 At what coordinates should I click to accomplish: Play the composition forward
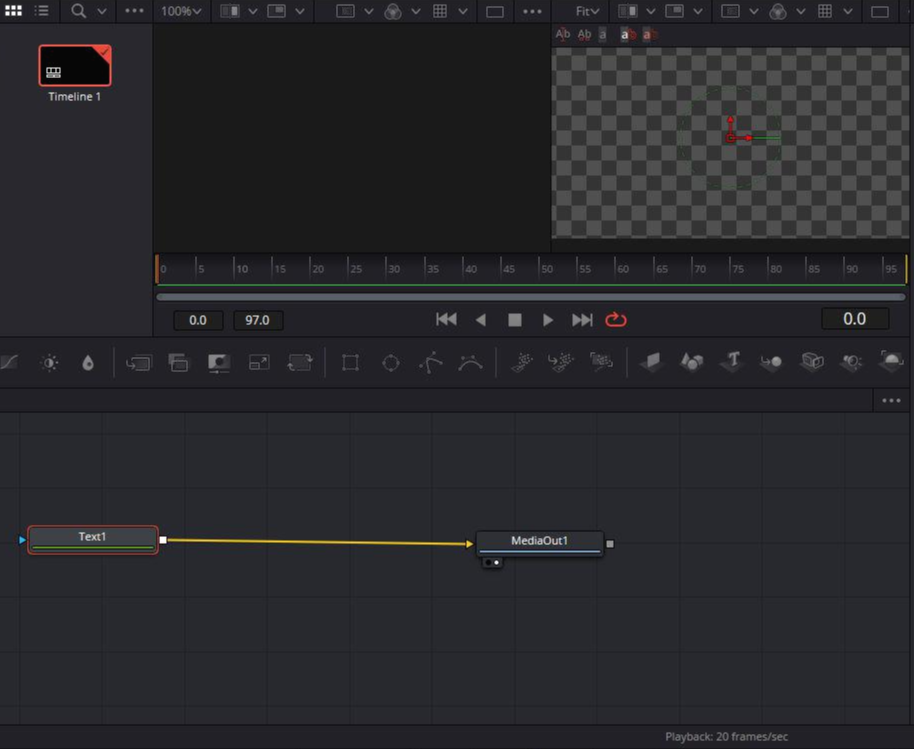click(x=548, y=319)
